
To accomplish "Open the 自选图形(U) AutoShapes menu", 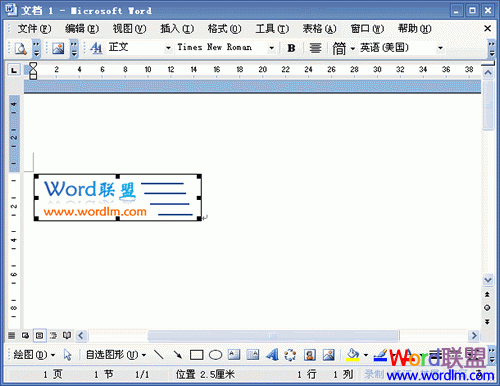I will point(116,355).
